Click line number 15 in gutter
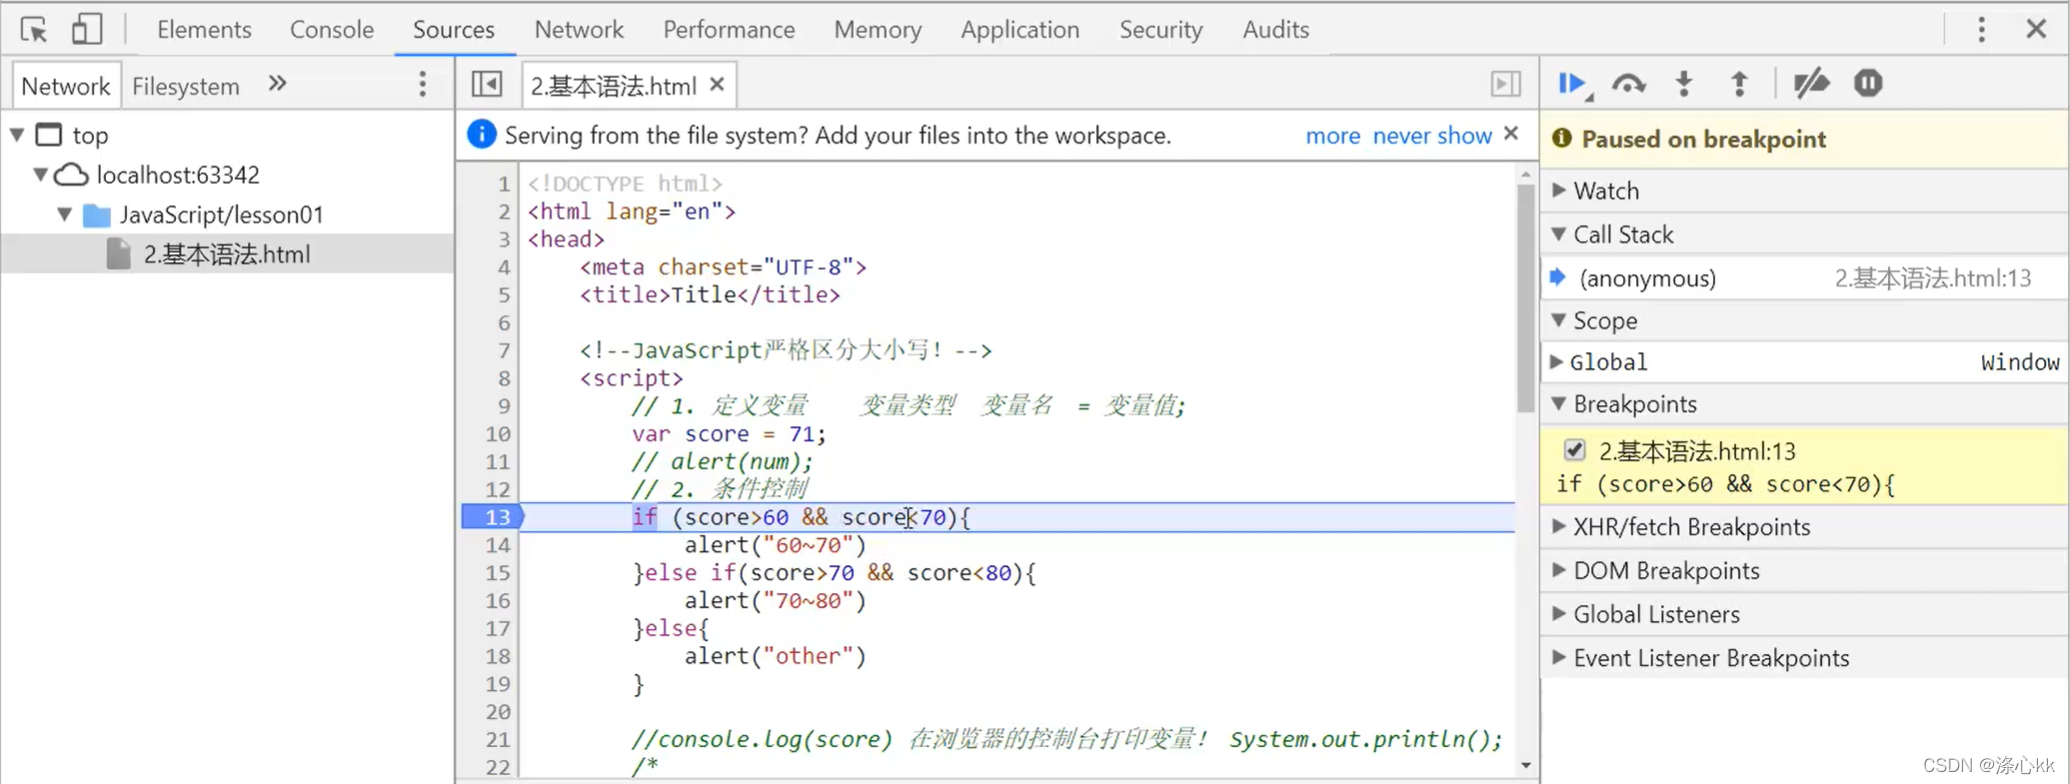 tap(498, 573)
